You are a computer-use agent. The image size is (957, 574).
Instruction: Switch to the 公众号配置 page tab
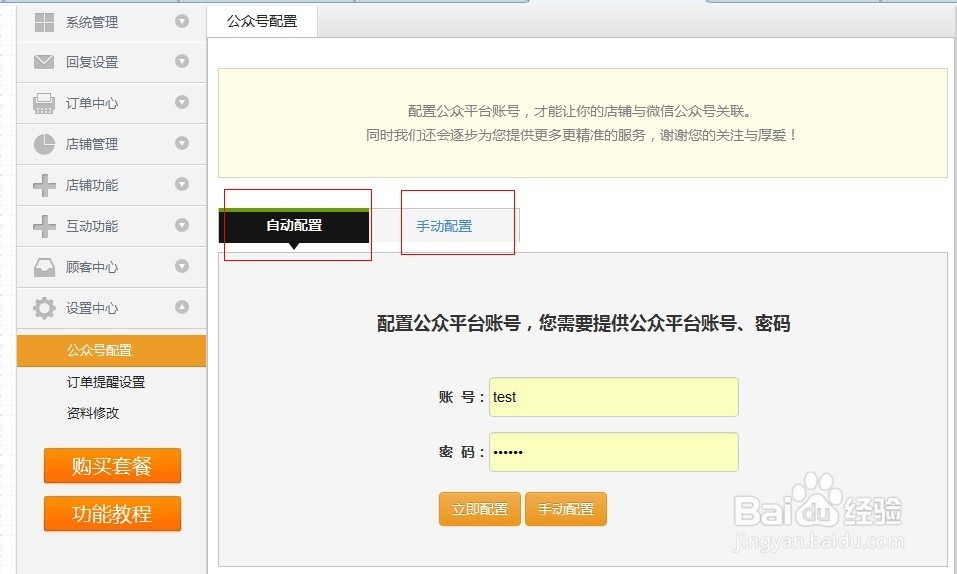tap(262, 21)
